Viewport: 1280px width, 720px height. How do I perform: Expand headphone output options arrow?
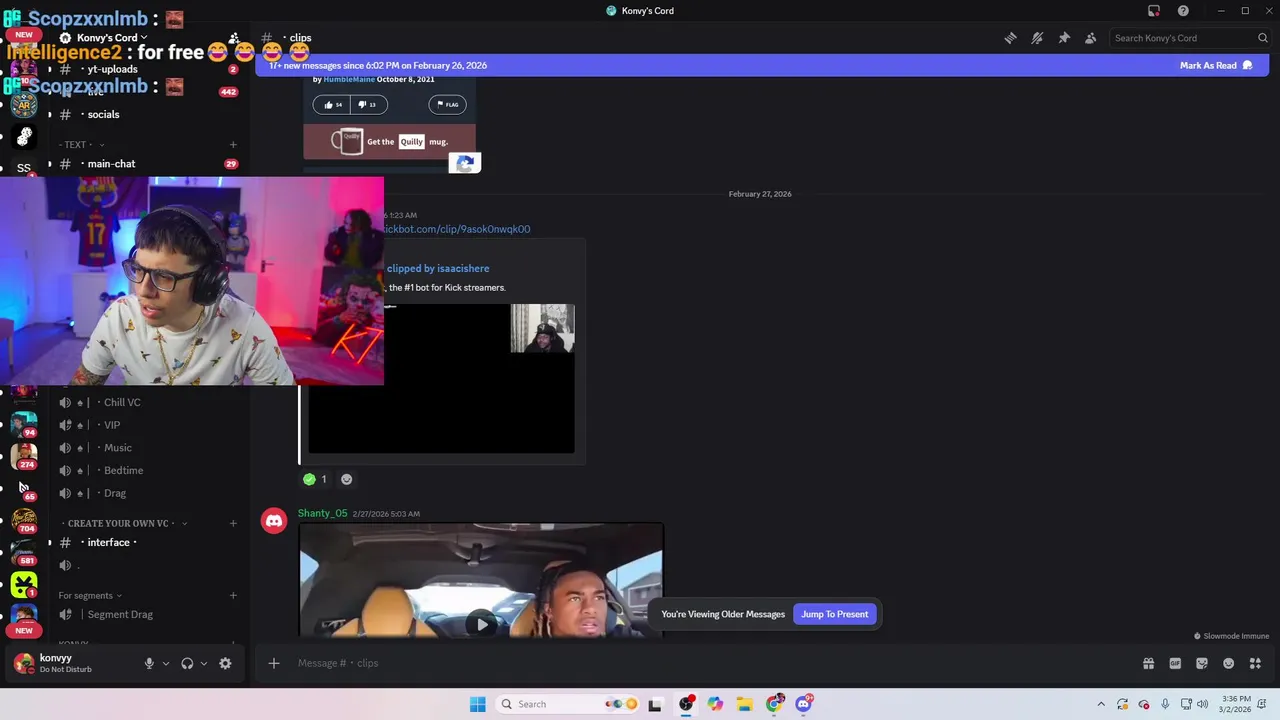coord(204,663)
